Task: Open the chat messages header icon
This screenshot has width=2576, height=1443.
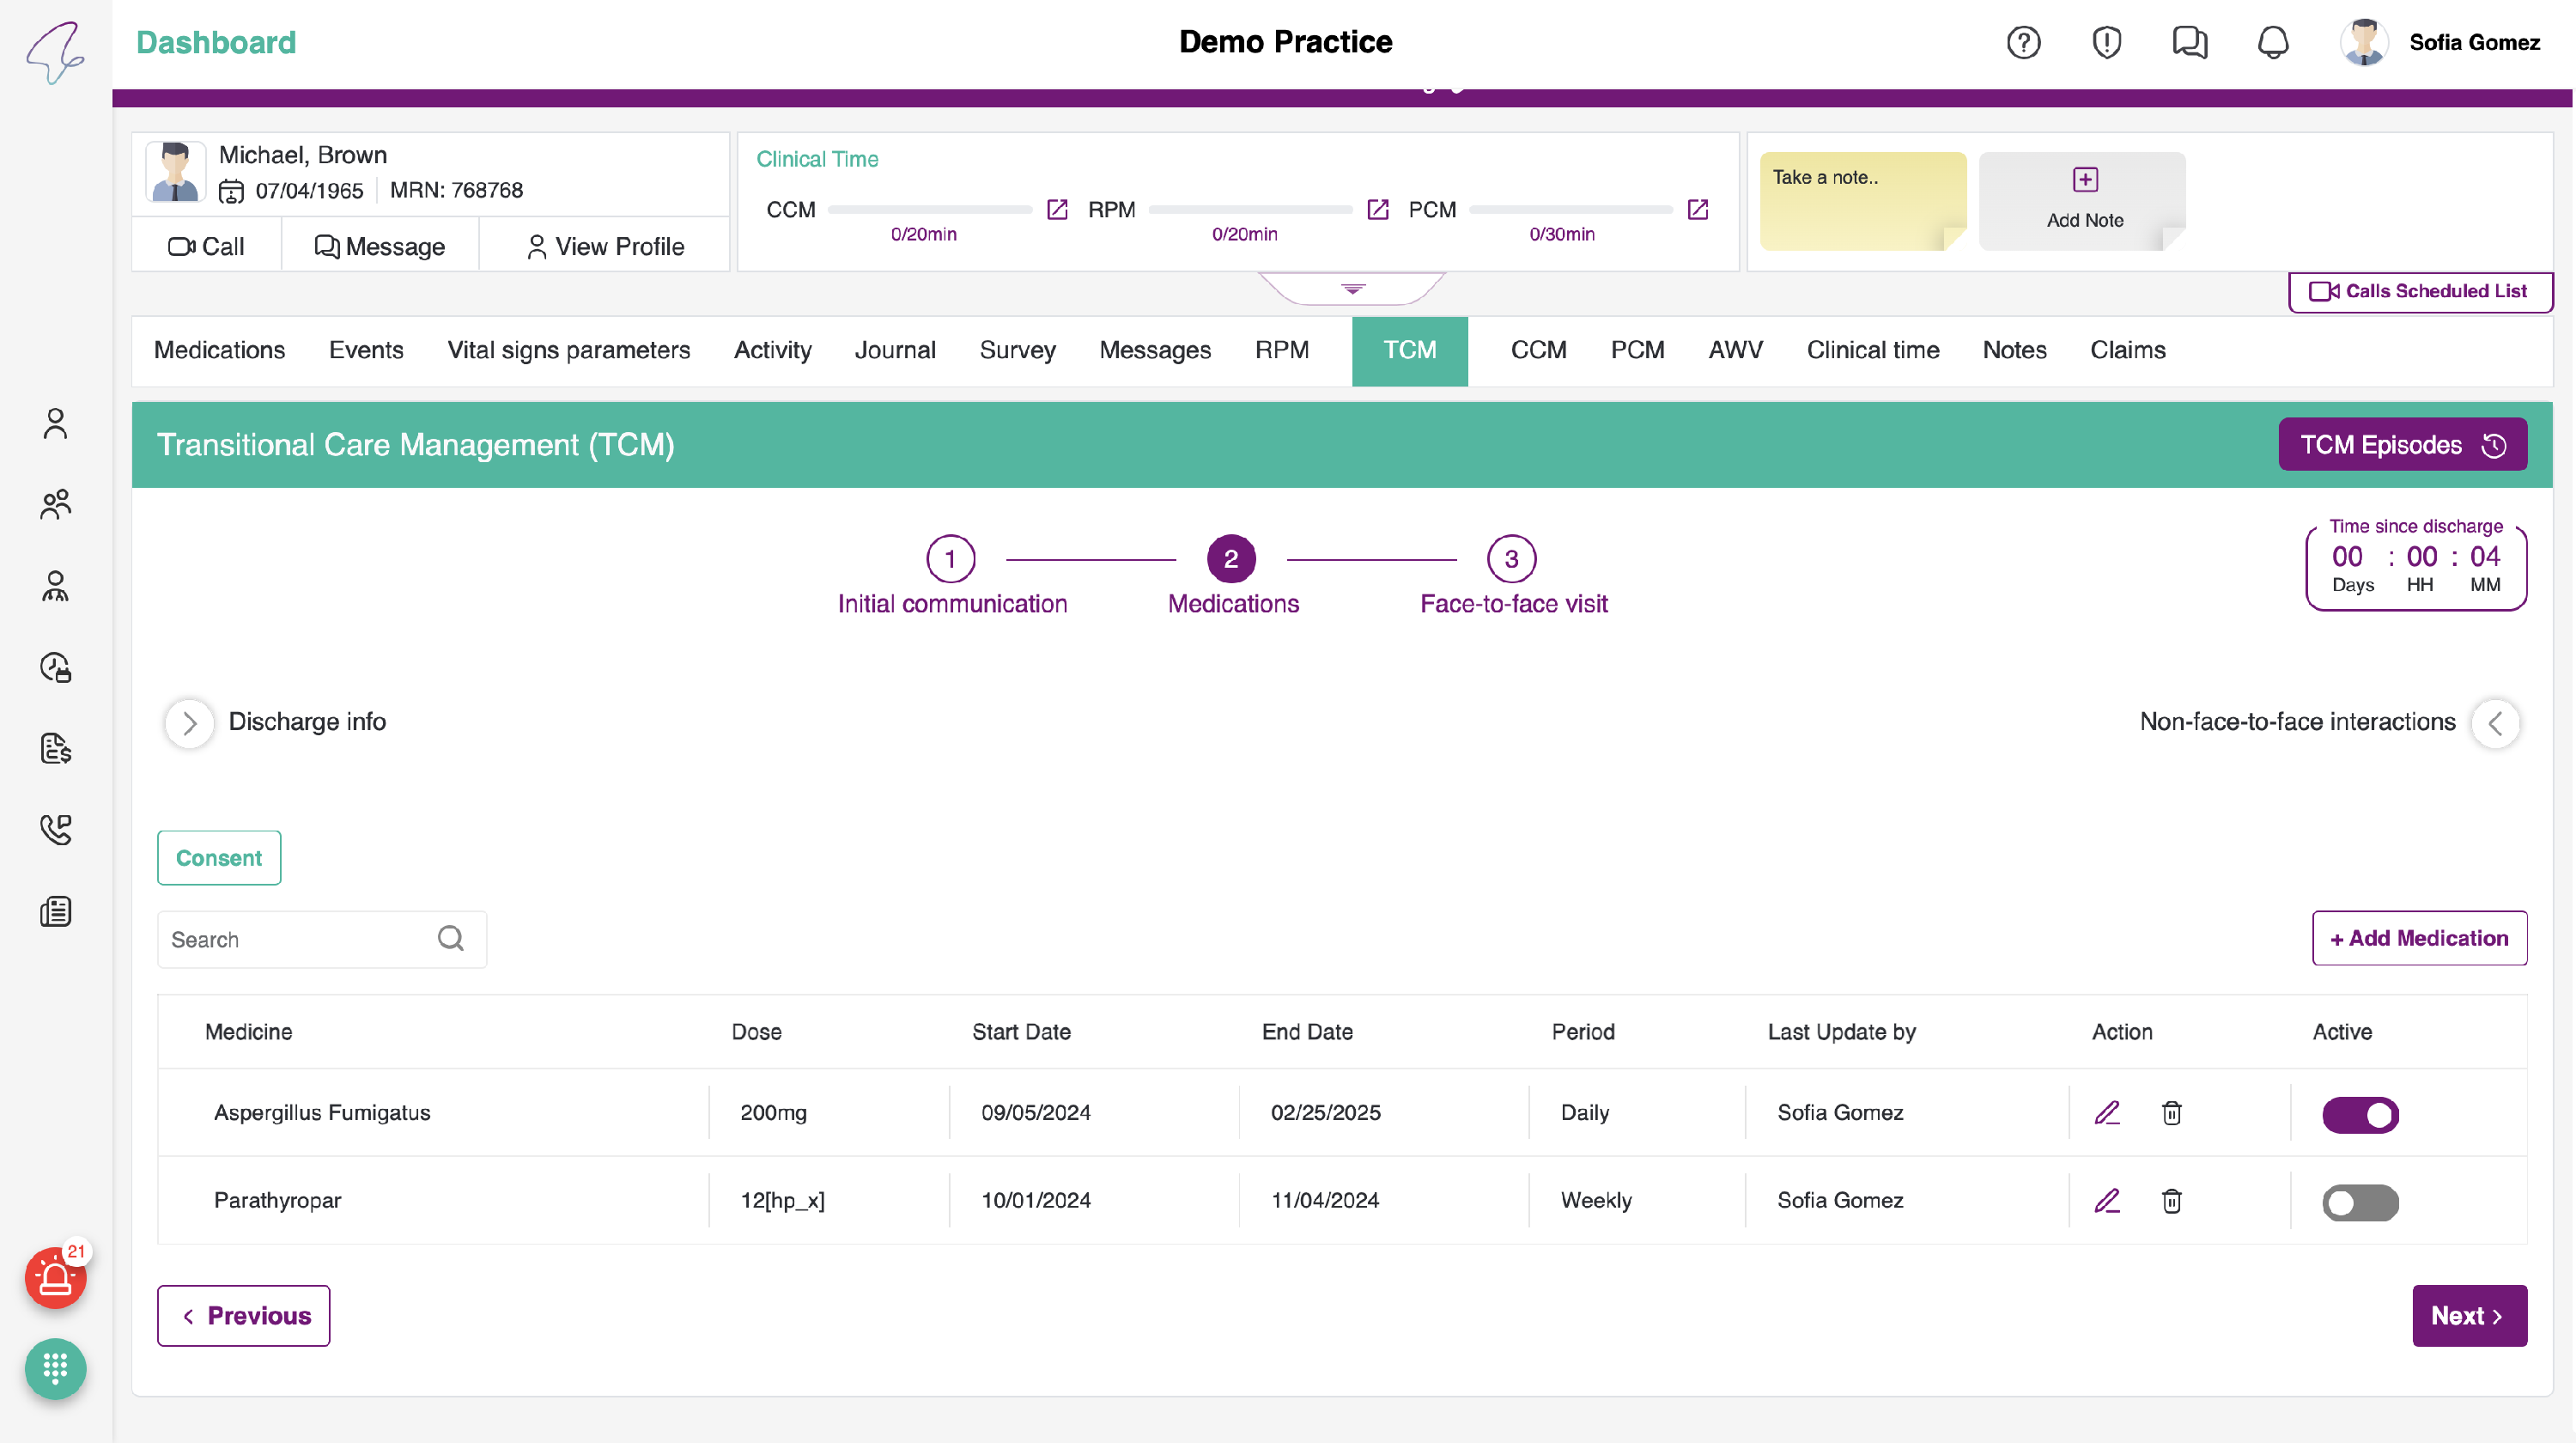Action: tap(2189, 42)
